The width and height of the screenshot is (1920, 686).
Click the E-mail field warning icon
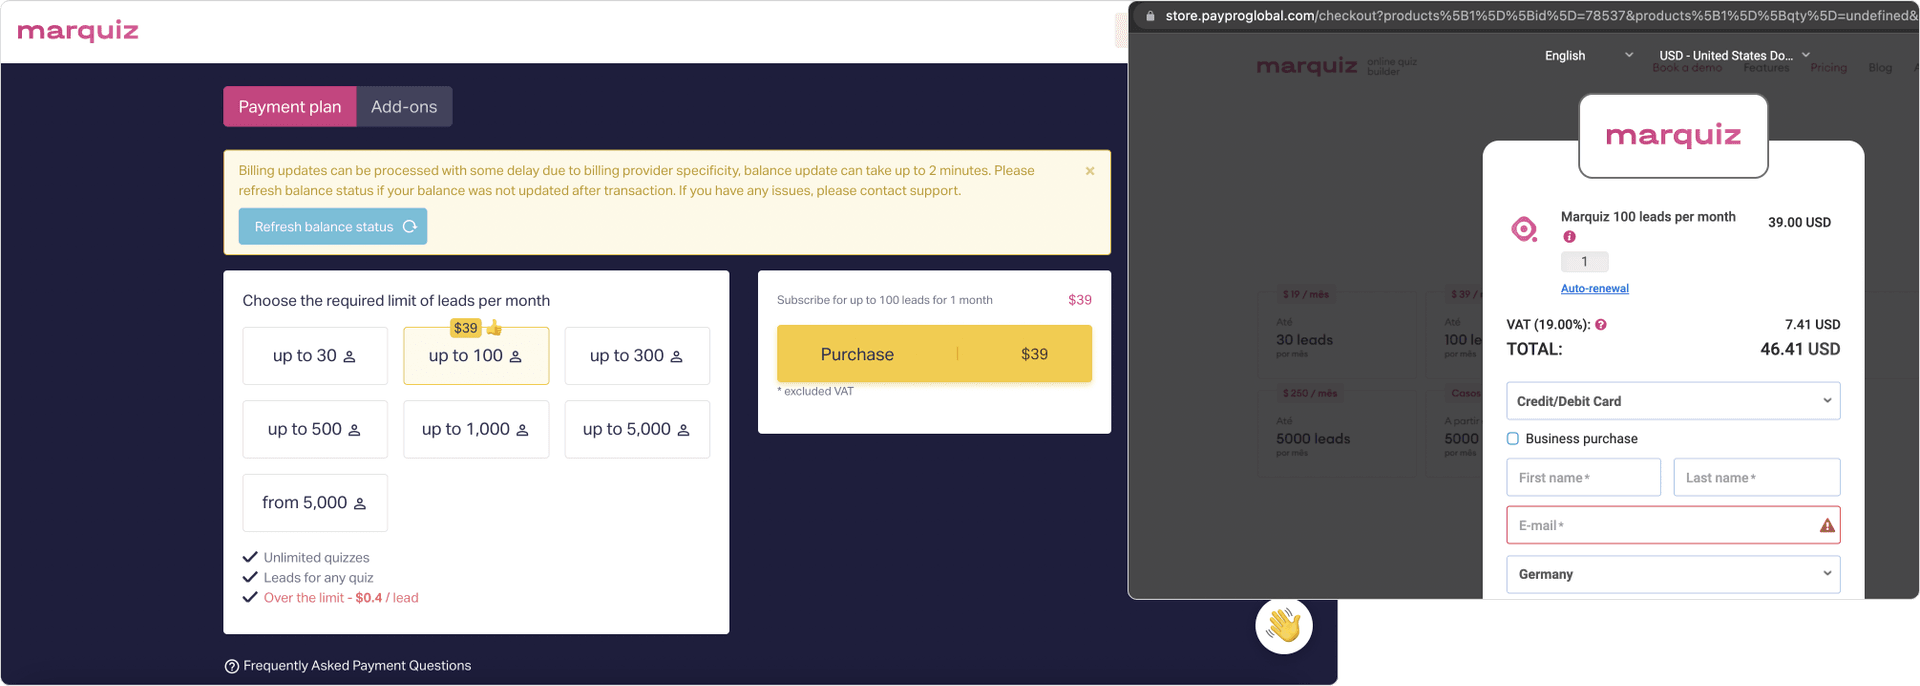point(1827,526)
